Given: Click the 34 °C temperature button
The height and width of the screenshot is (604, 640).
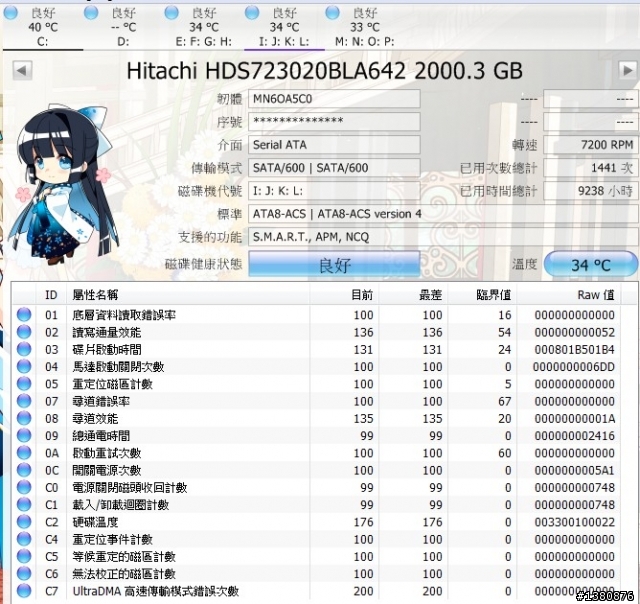Looking at the screenshot, I should click(591, 264).
